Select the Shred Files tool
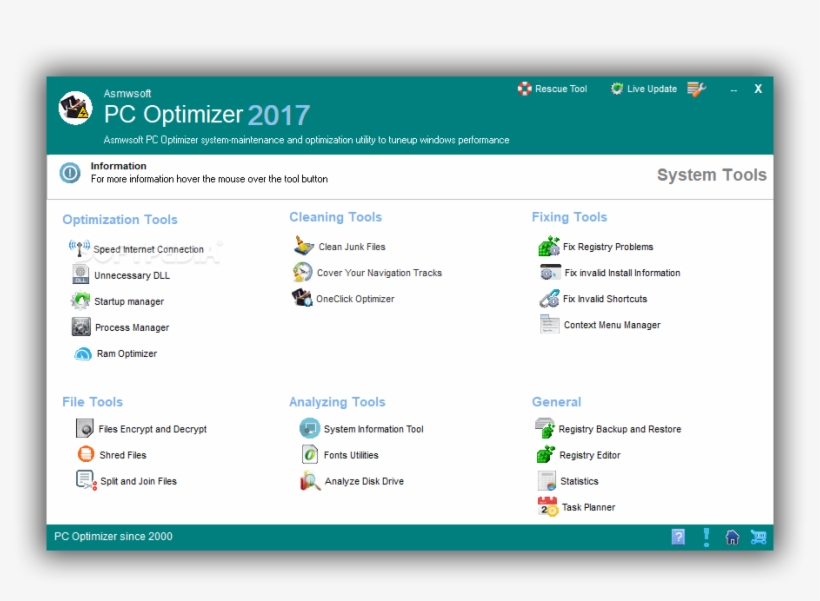 [120, 454]
